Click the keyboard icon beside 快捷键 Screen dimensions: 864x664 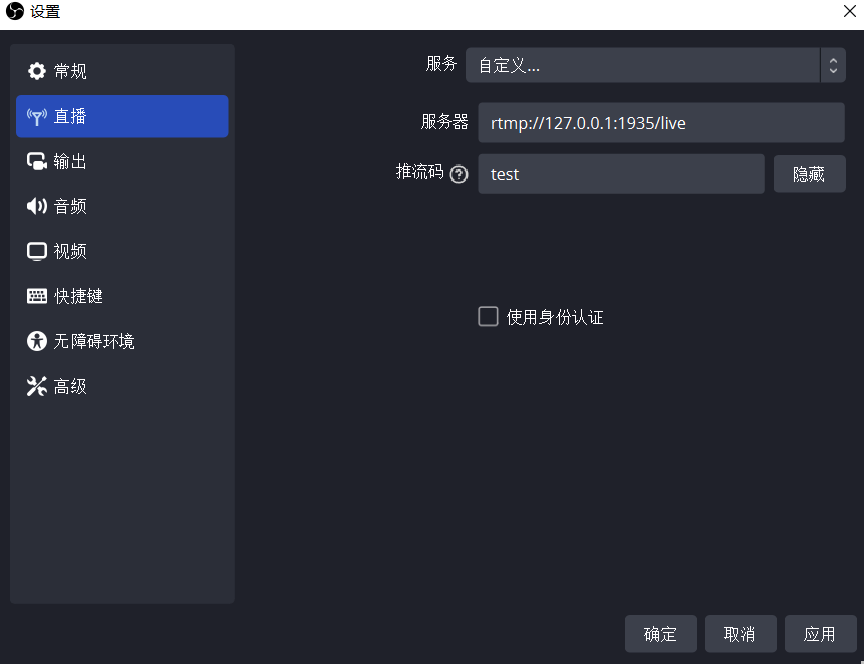coord(37,296)
